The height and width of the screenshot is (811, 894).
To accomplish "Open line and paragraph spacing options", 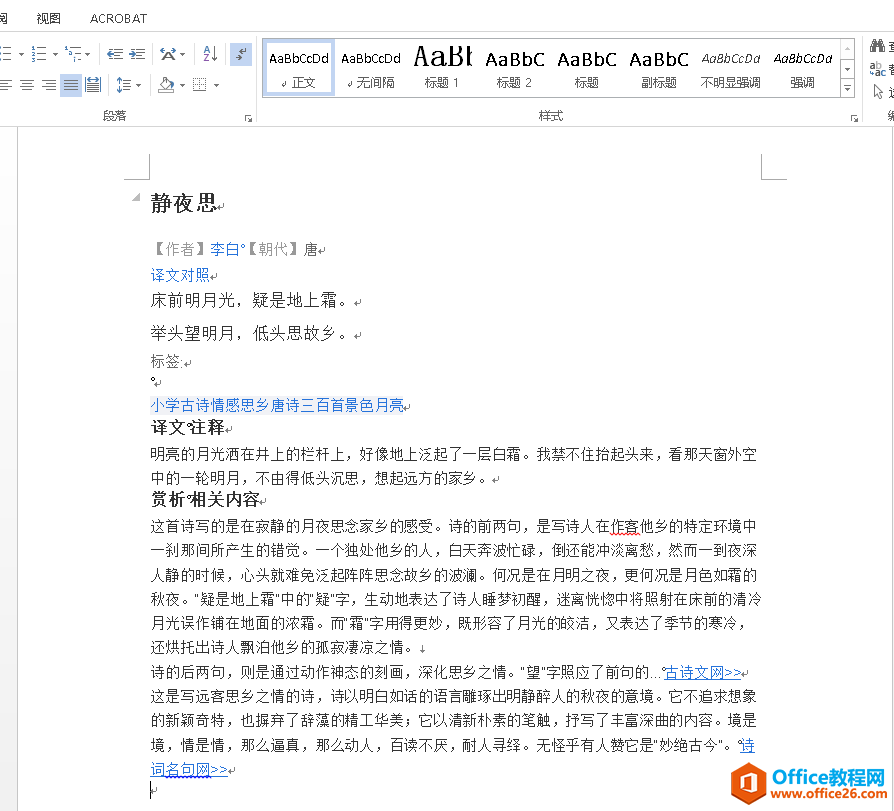I will [x=123, y=86].
